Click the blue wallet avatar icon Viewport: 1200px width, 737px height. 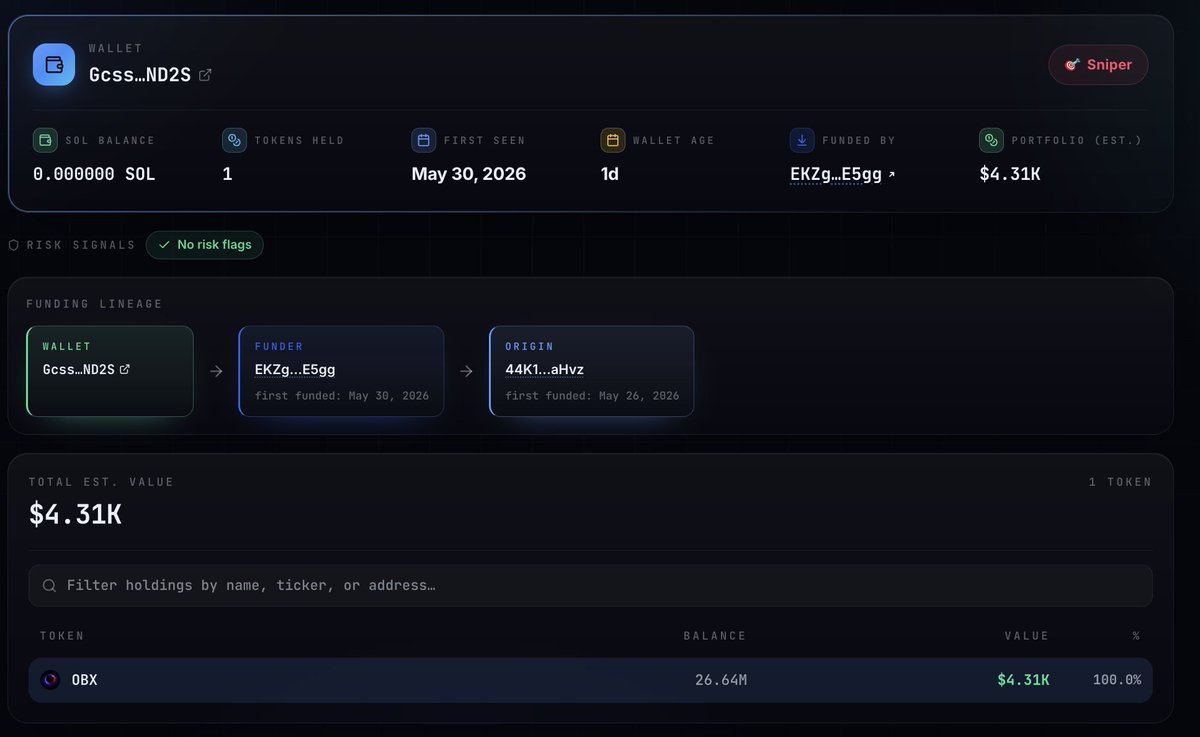54,64
